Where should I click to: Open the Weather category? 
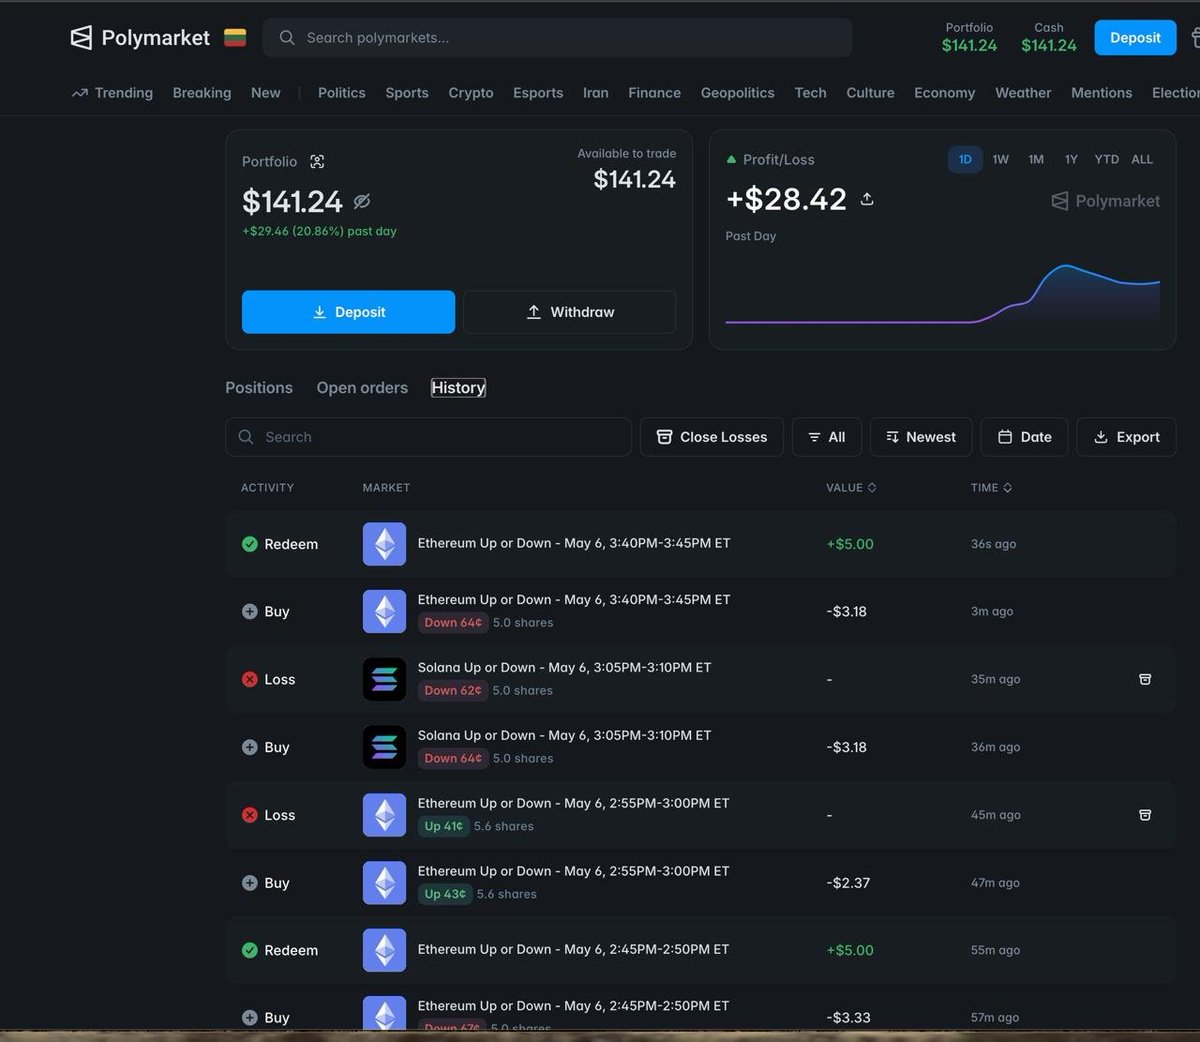1023,93
